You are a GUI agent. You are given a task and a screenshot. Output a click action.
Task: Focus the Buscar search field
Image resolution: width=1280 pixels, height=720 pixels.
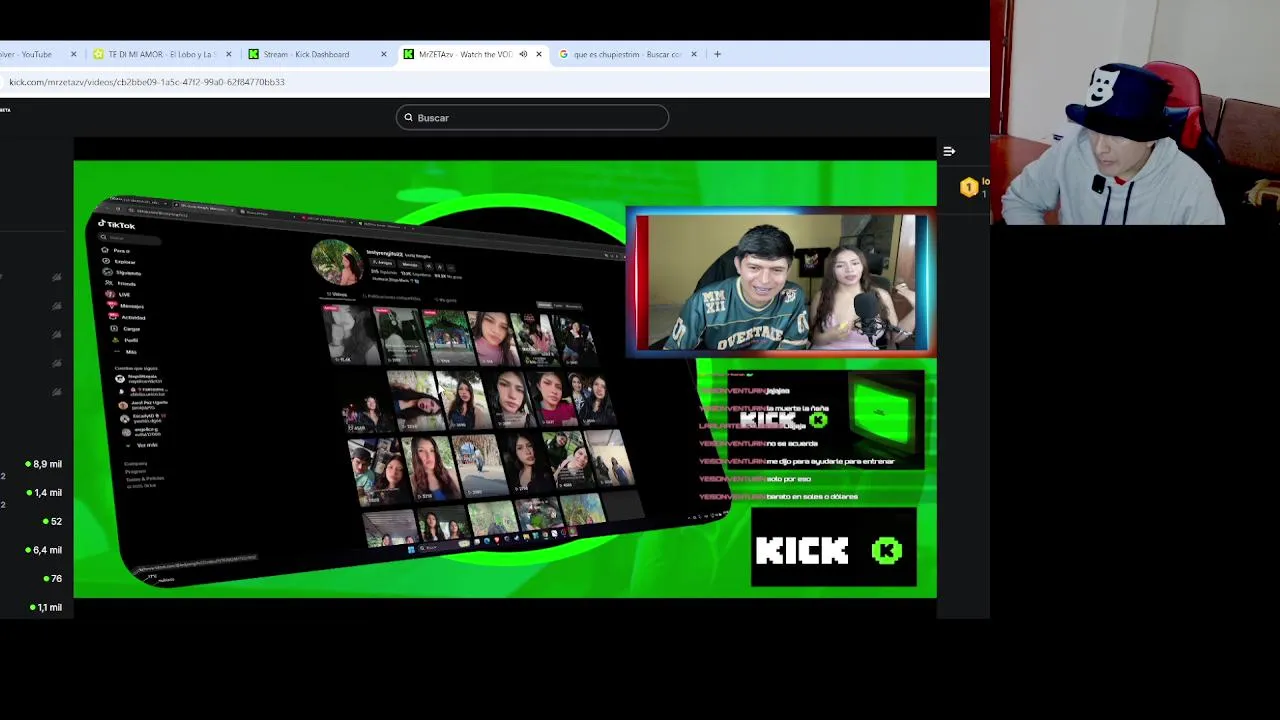[532, 118]
